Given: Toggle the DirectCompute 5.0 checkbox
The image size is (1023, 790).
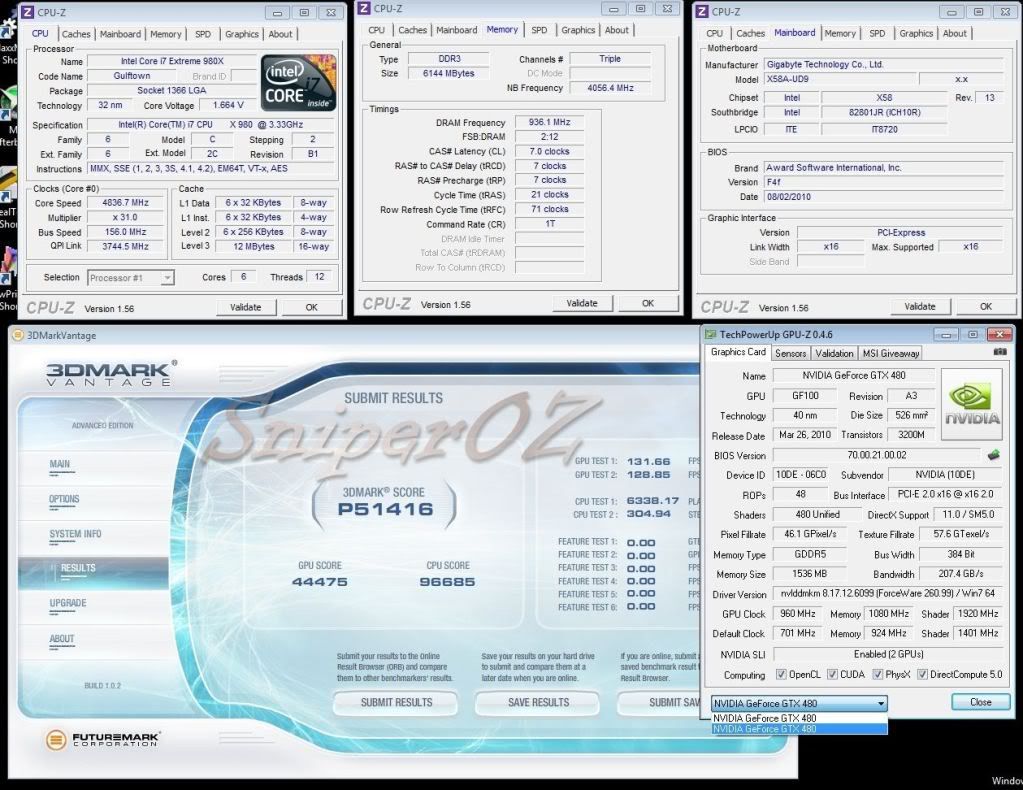Looking at the screenshot, I should pyautogui.click(x=922, y=675).
